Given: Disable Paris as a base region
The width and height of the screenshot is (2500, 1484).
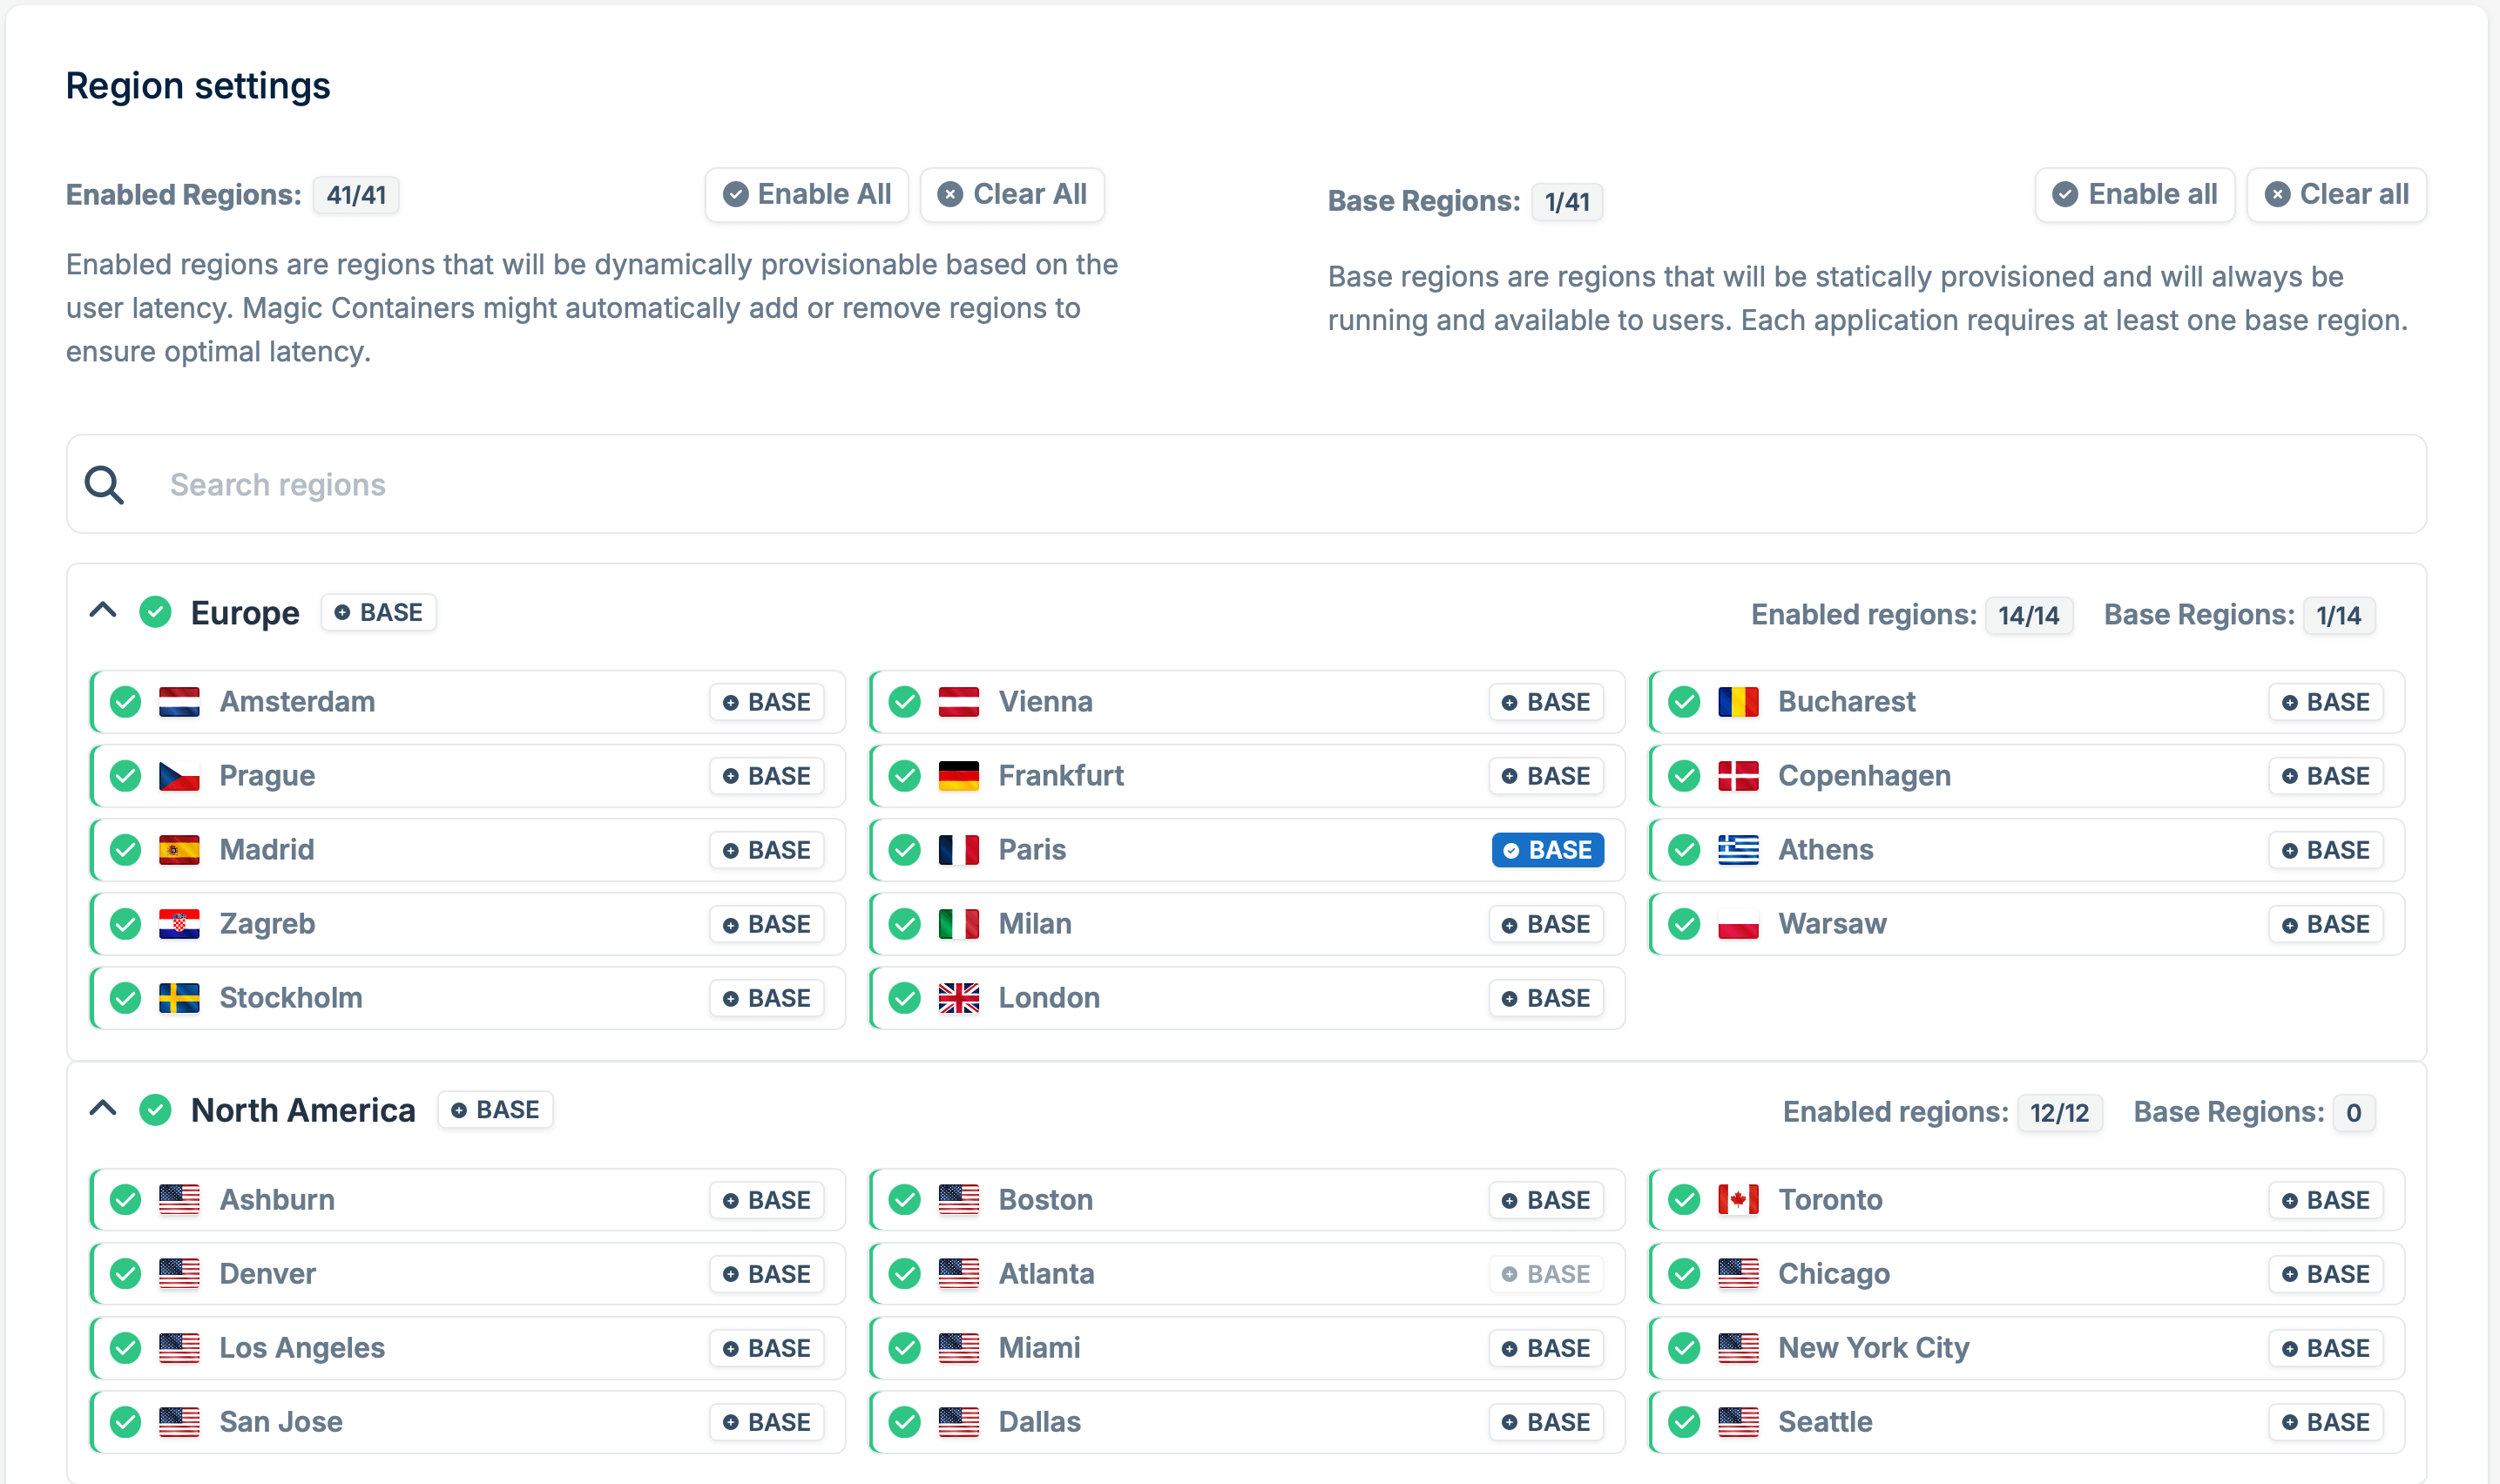Looking at the screenshot, I should [x=1547, y=850].
